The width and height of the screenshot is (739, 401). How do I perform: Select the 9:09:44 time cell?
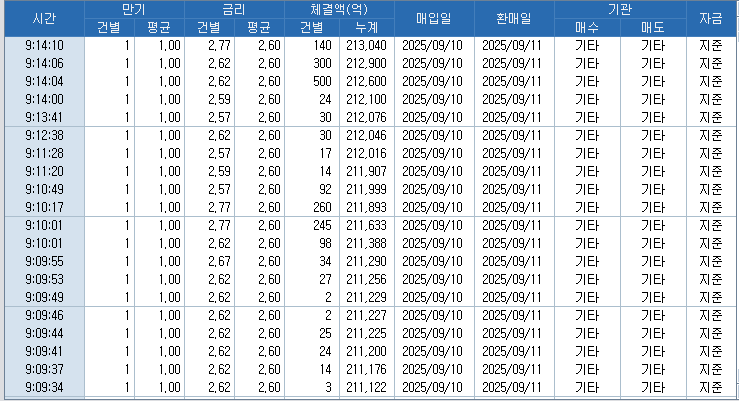(44, 334)
